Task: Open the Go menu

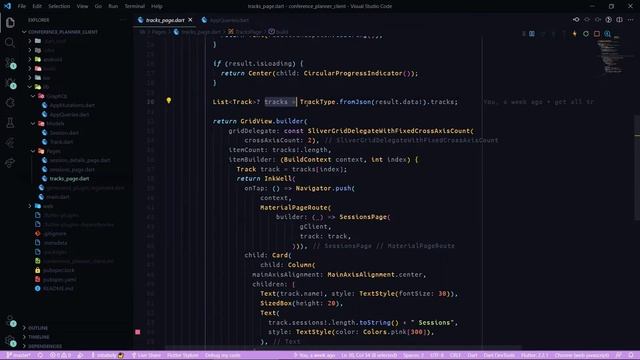Action: (x=98, y=6)
